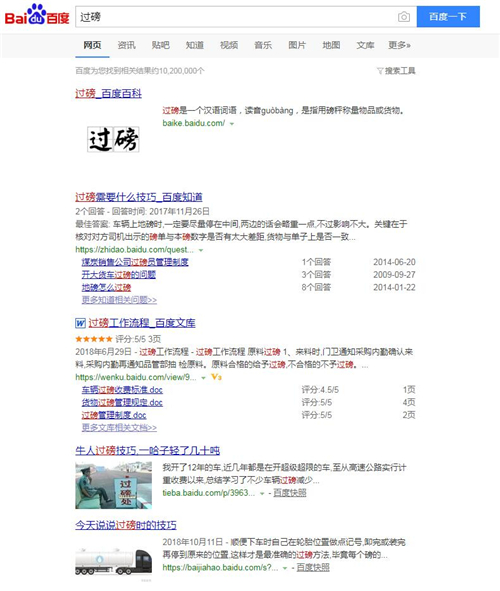Screen dimensions: 500x591
Task: Open camera image search icon
Action: click(x=404, y=17)
